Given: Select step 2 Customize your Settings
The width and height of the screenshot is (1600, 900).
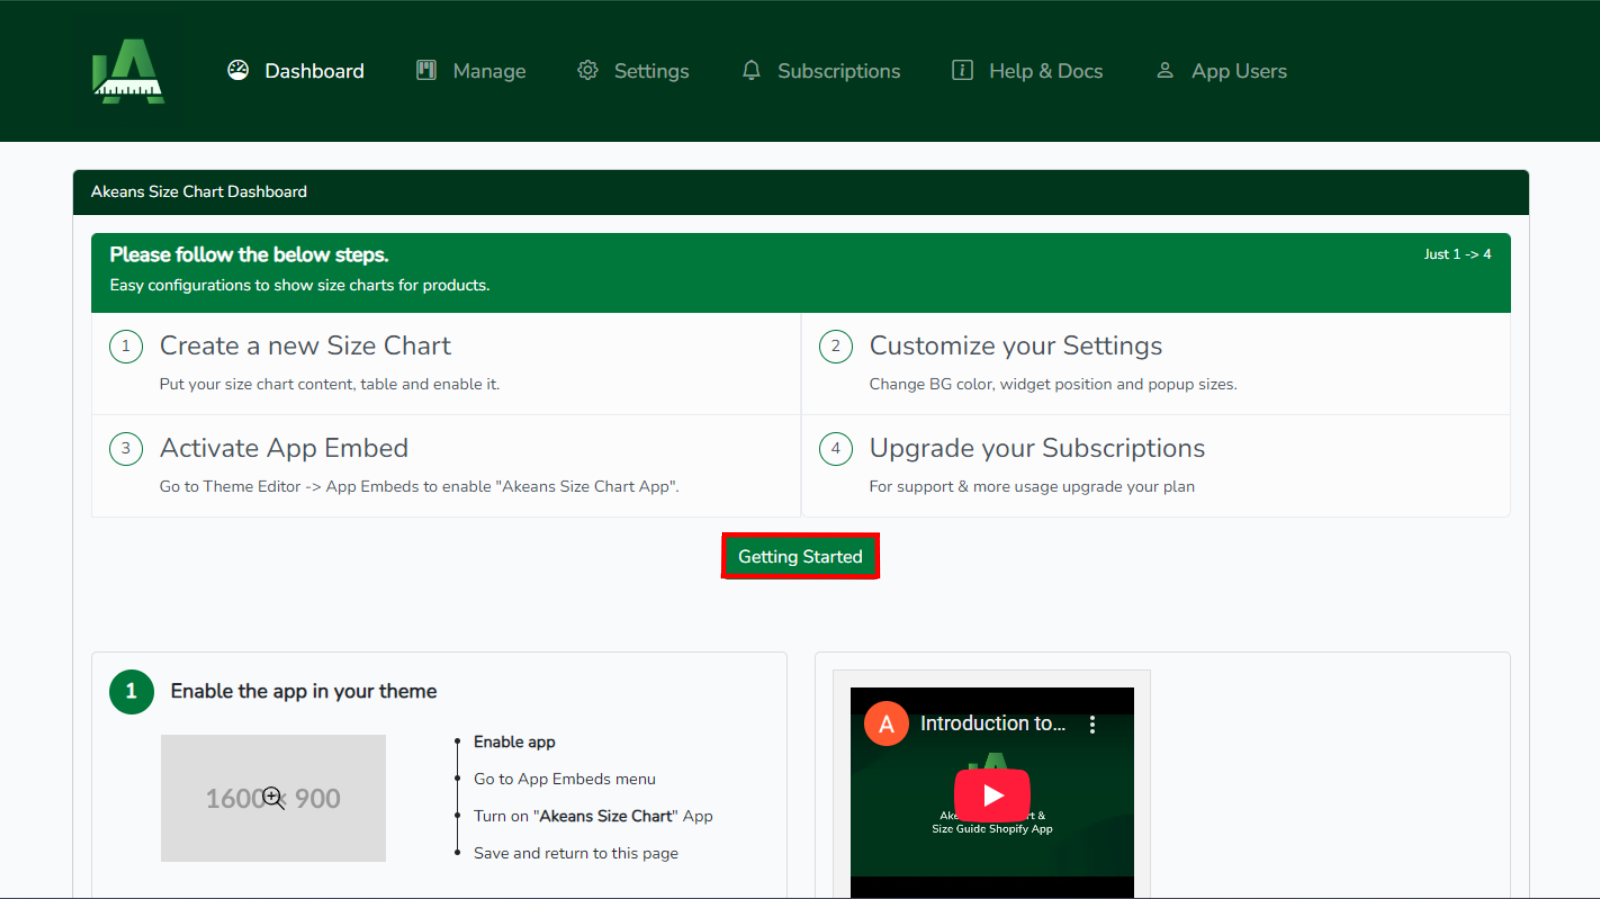Looking at the screenshot, I should (1156, 364).
